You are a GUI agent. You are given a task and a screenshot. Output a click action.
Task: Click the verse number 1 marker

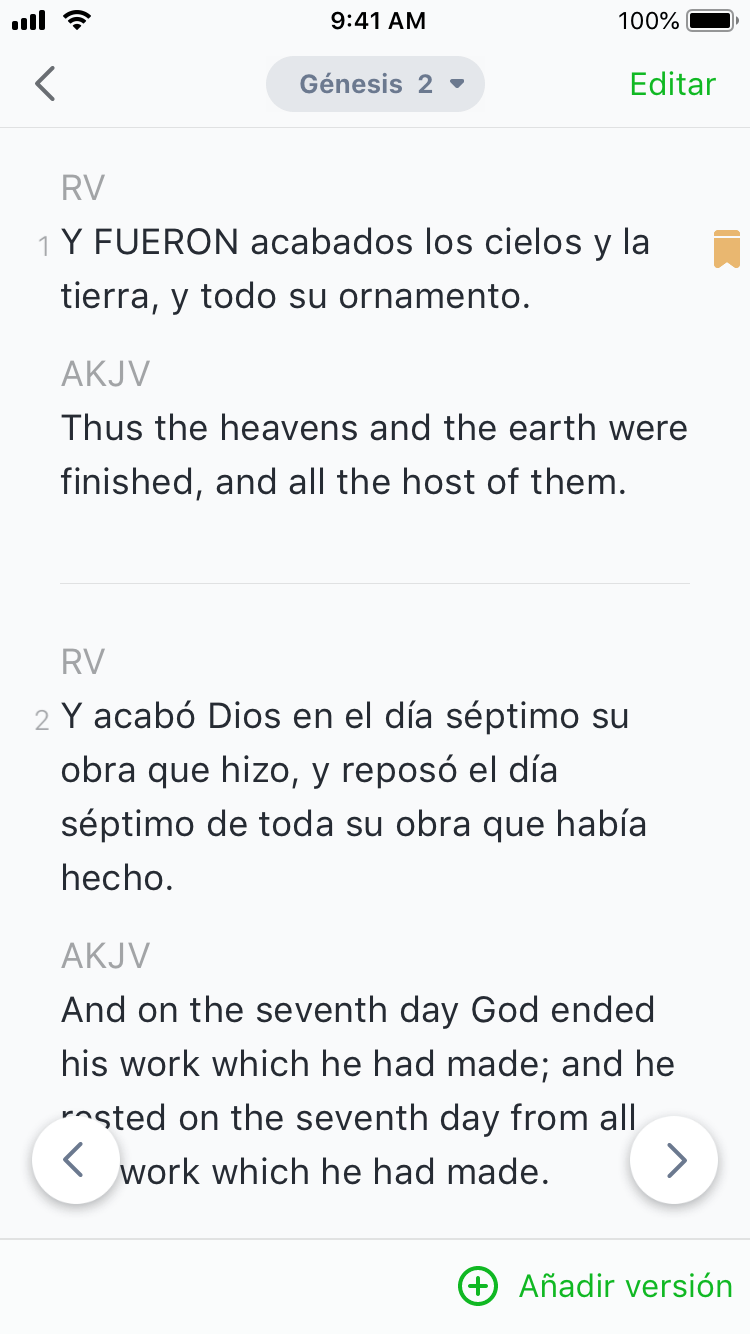(x=43, y=246)
